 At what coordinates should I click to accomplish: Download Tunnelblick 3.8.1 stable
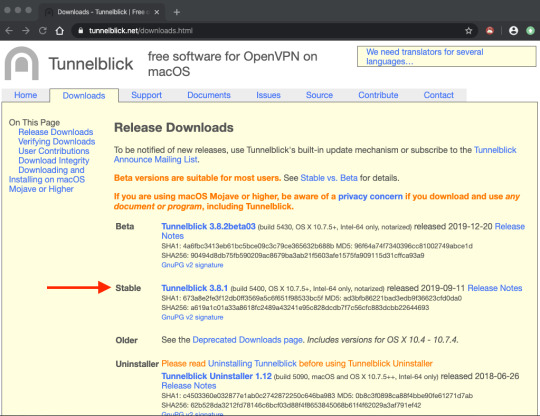point(195,288)
